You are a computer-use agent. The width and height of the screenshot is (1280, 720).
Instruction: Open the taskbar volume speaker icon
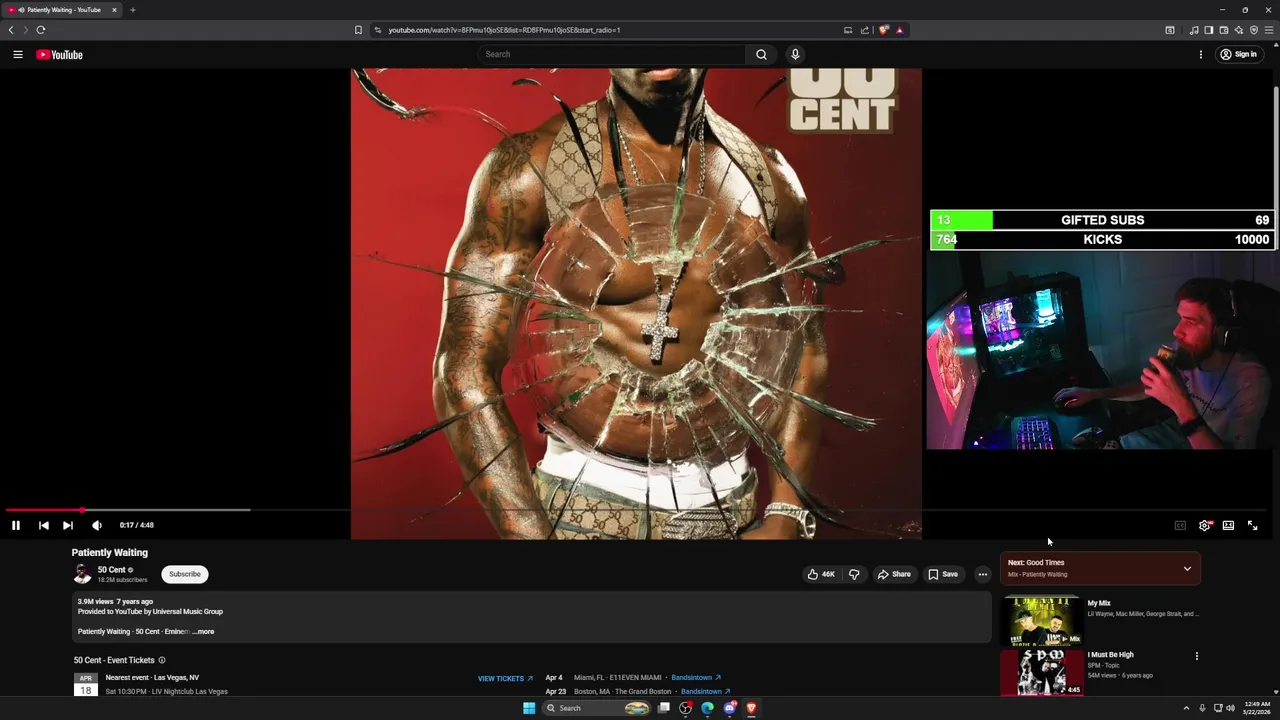point(1230,708)
